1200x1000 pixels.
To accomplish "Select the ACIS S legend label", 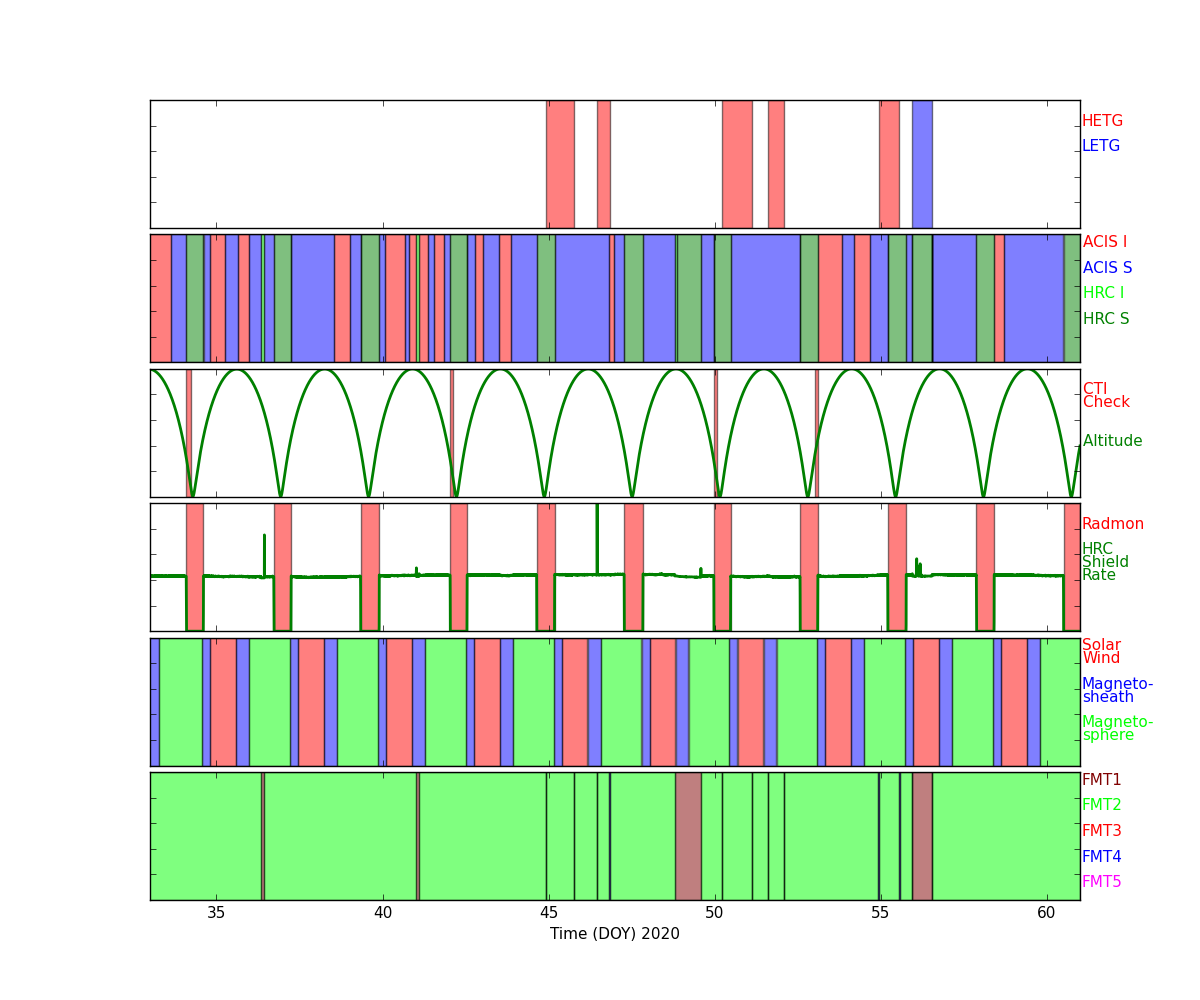I will click(1106, 268).
